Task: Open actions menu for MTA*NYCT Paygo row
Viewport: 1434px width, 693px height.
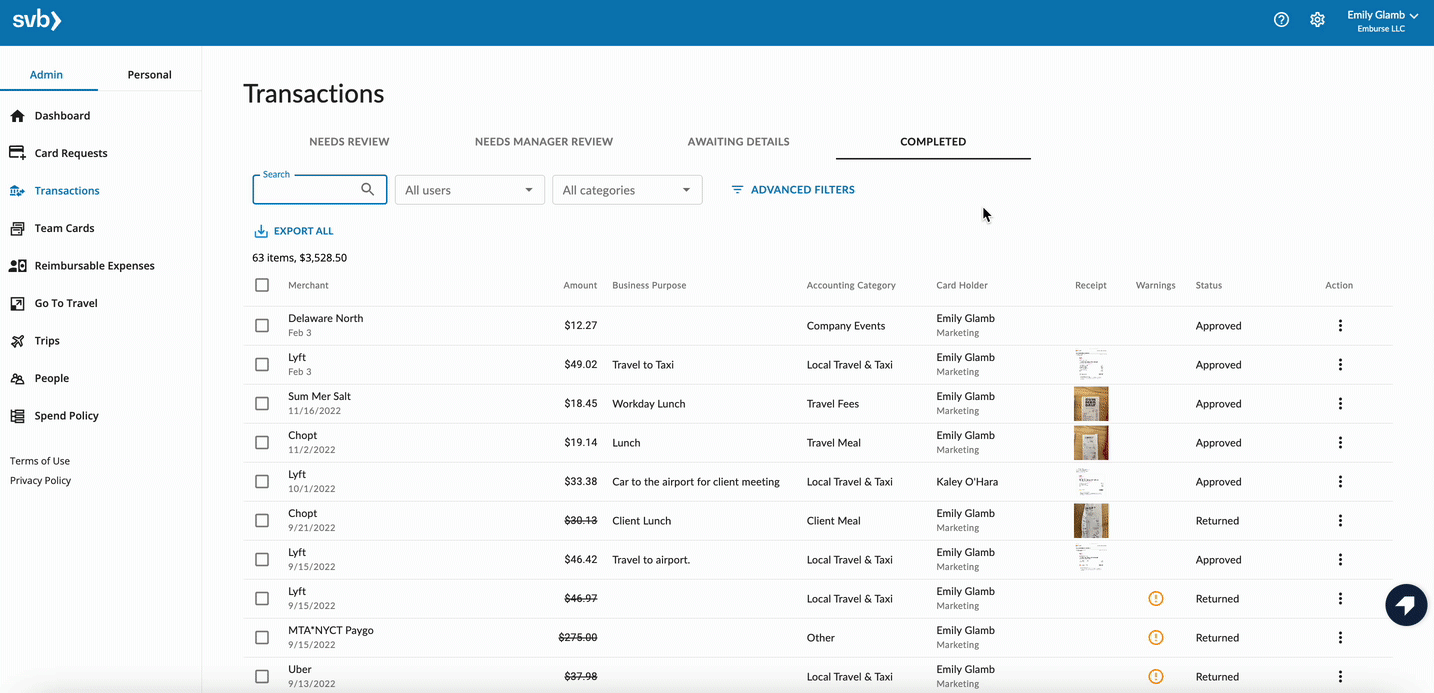Action: pos(1340,638)
